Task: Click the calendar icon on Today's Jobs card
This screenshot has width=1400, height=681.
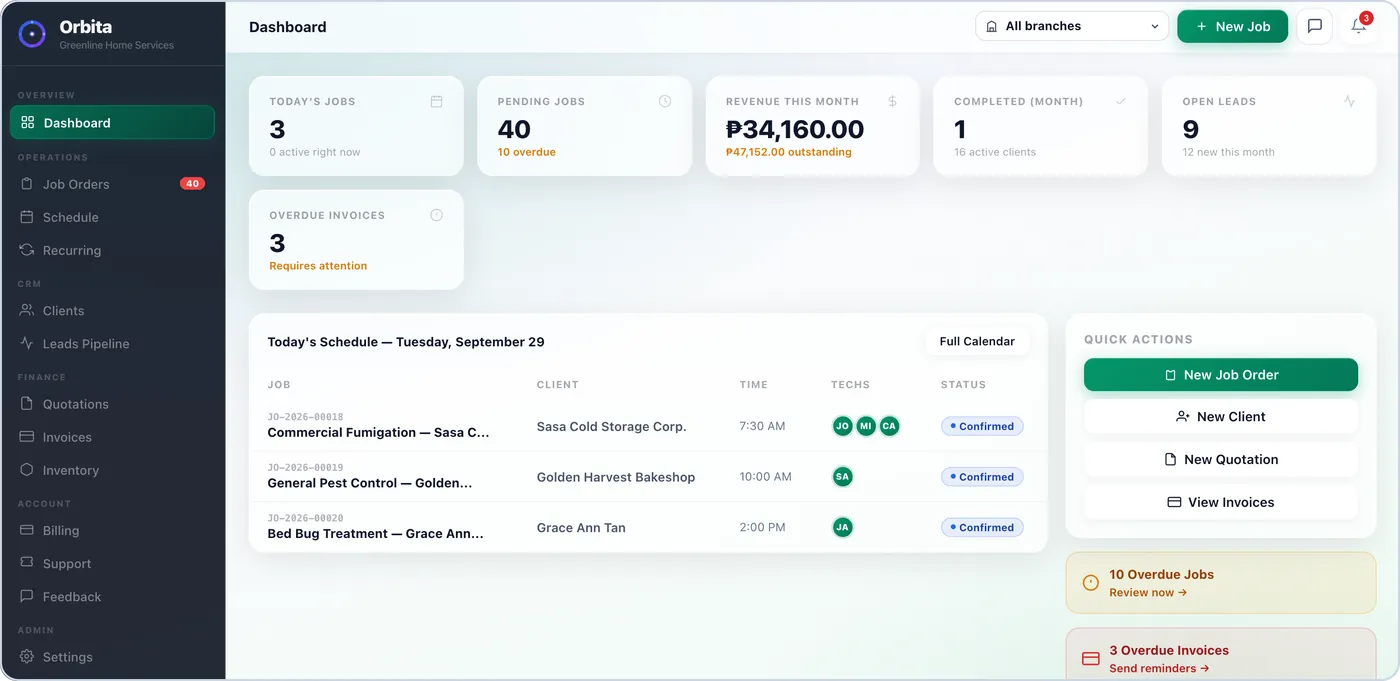Action: pos(436,101)
